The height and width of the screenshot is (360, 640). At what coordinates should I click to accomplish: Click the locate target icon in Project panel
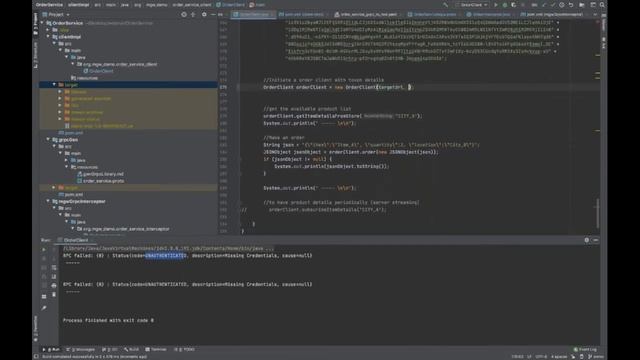point(184,14)
